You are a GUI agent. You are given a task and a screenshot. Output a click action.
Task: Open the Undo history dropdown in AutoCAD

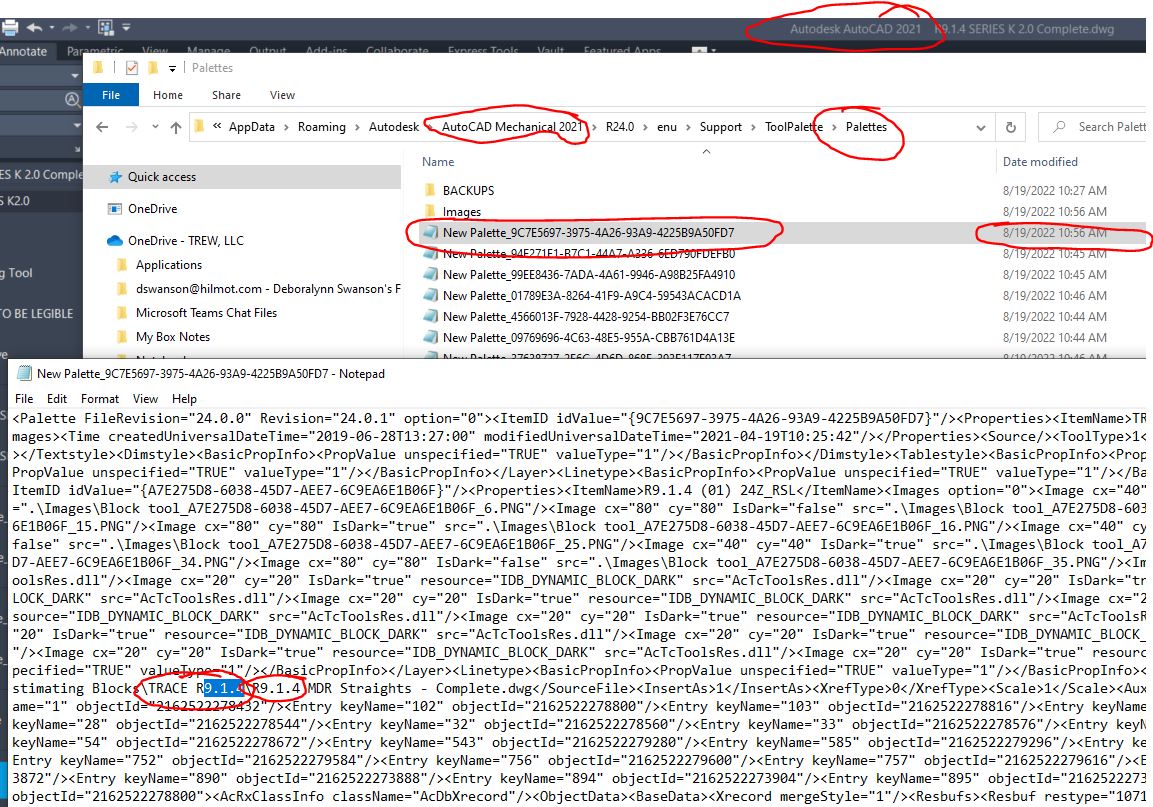coord(51,27)
